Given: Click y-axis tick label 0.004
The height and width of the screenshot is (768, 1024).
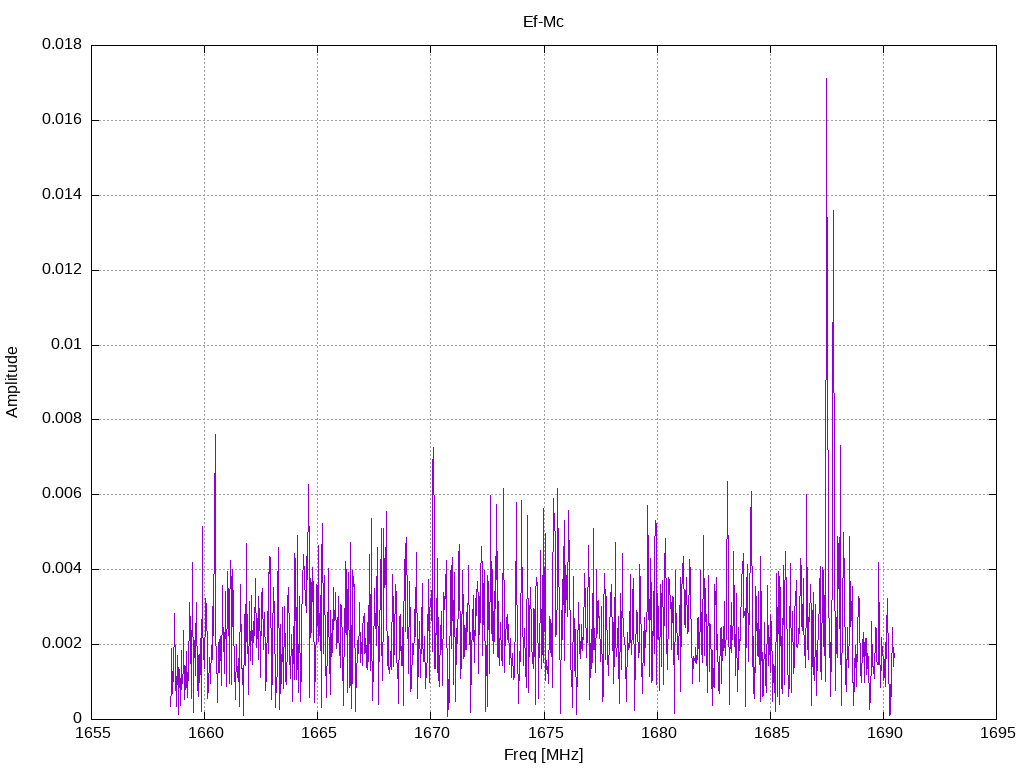Looking at the screenshot, I should coord(62,569).
